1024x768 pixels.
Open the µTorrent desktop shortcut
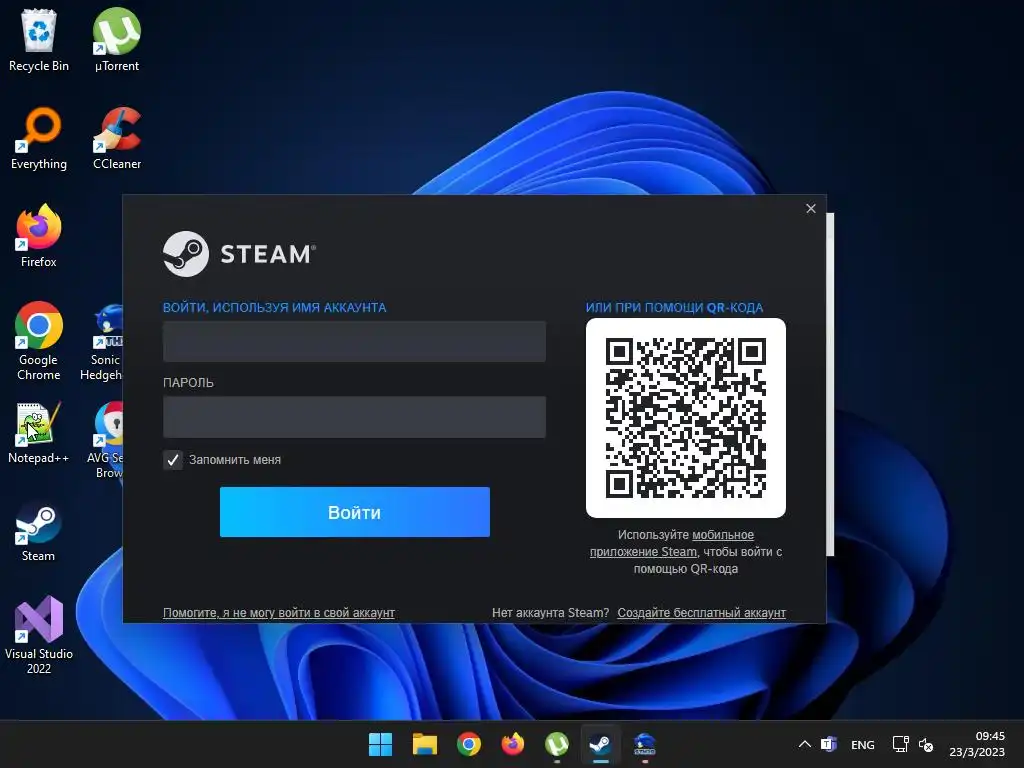[117, 40]
